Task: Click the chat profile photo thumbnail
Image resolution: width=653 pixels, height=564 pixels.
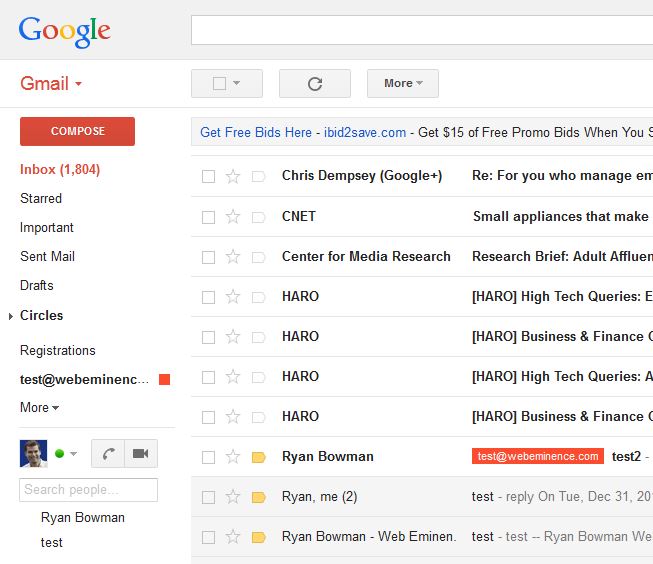Action: click(x=33, y=454)
